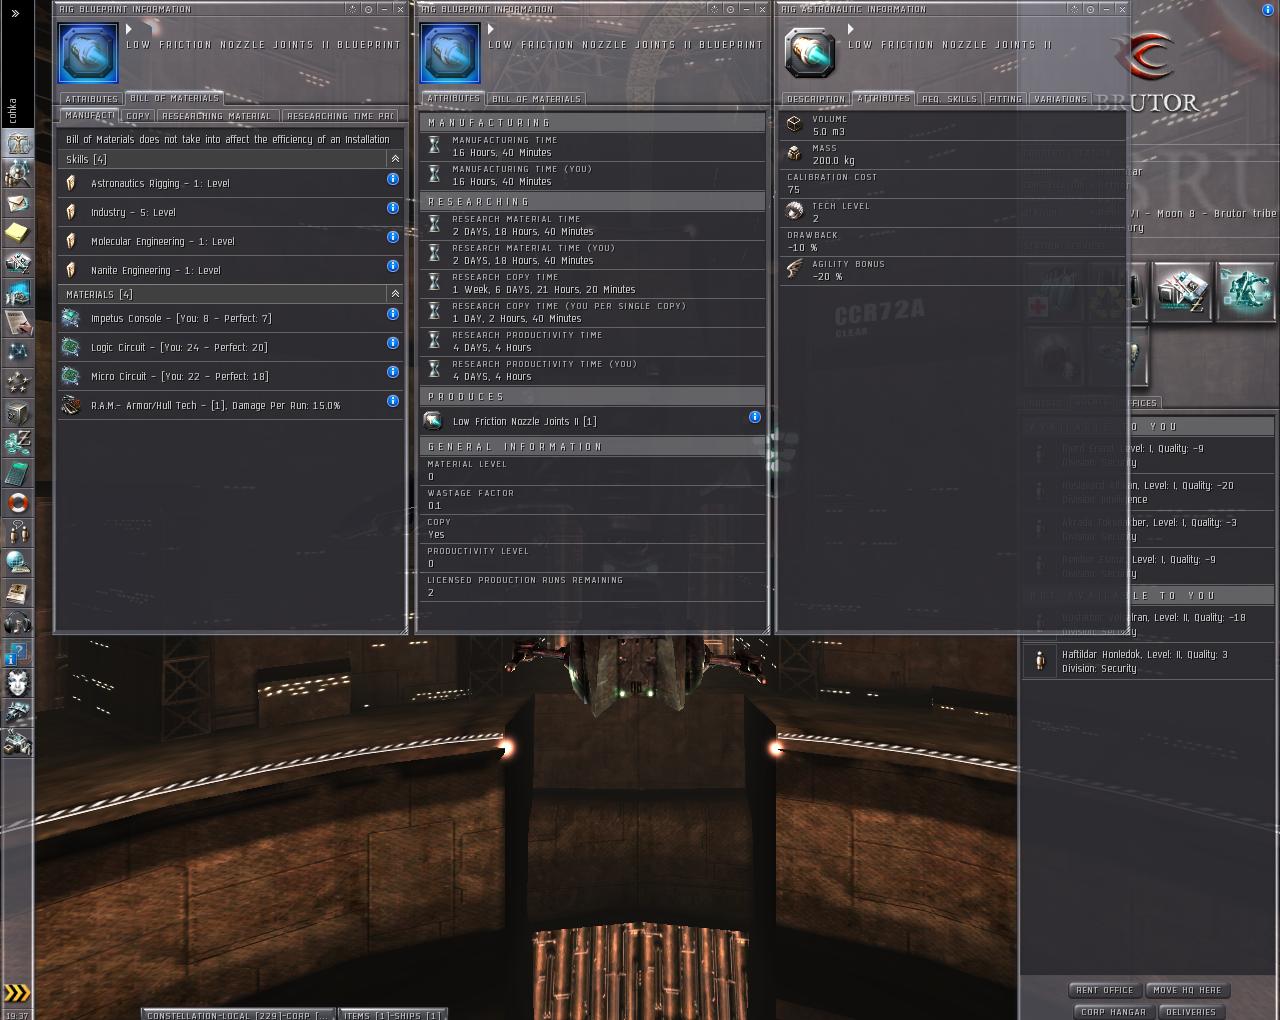
Task: Pin the middle Rig Blueprint Information window
Action: [x=730, y=9]
